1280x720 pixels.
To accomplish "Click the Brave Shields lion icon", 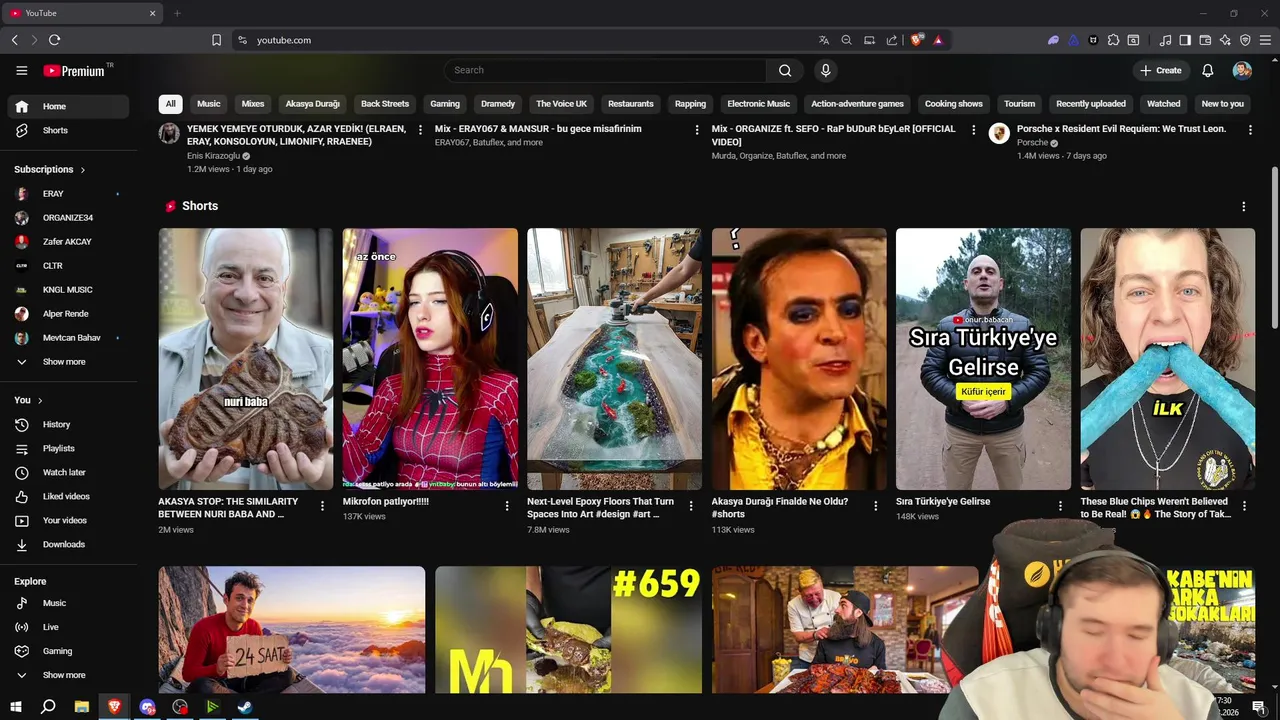I will click(916, 40).
